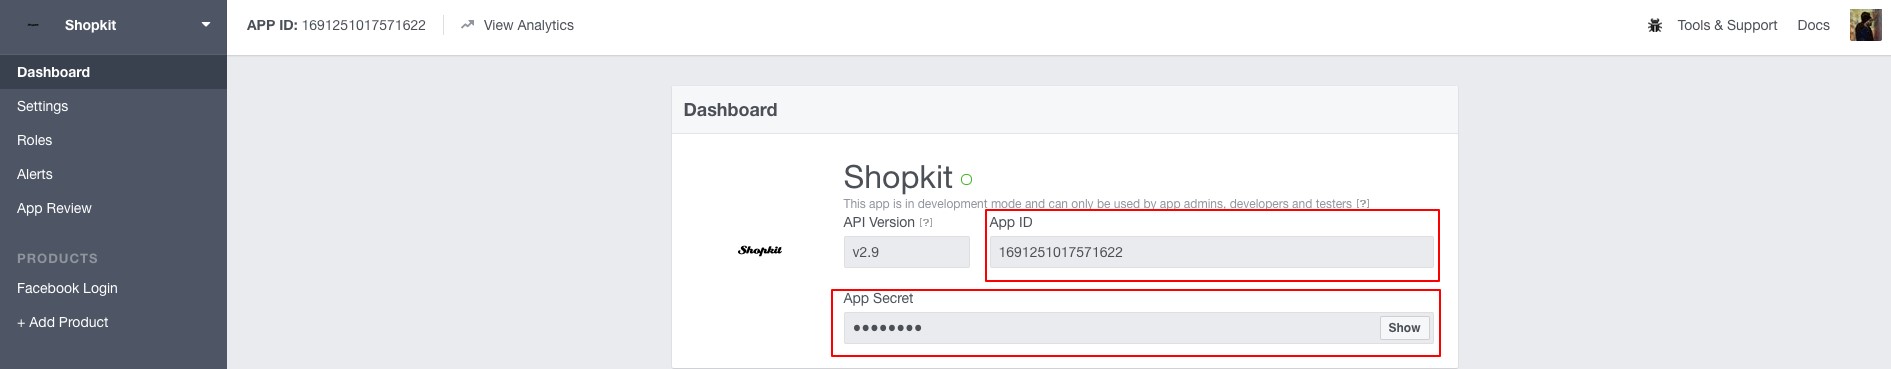This screenshot has height=369, width=1891.
Task: Open the Docs link
Action: [x=1813, y=25]
